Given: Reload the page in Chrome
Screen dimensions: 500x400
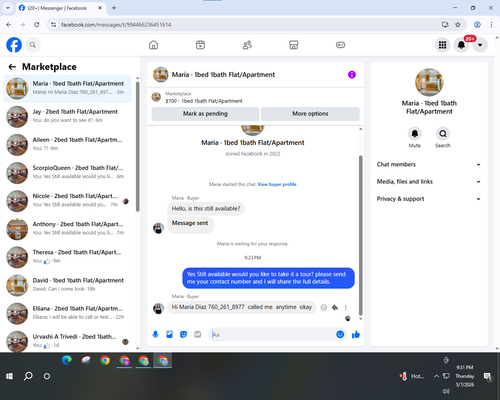Looking at the screenshot, I should click(37, 25).
